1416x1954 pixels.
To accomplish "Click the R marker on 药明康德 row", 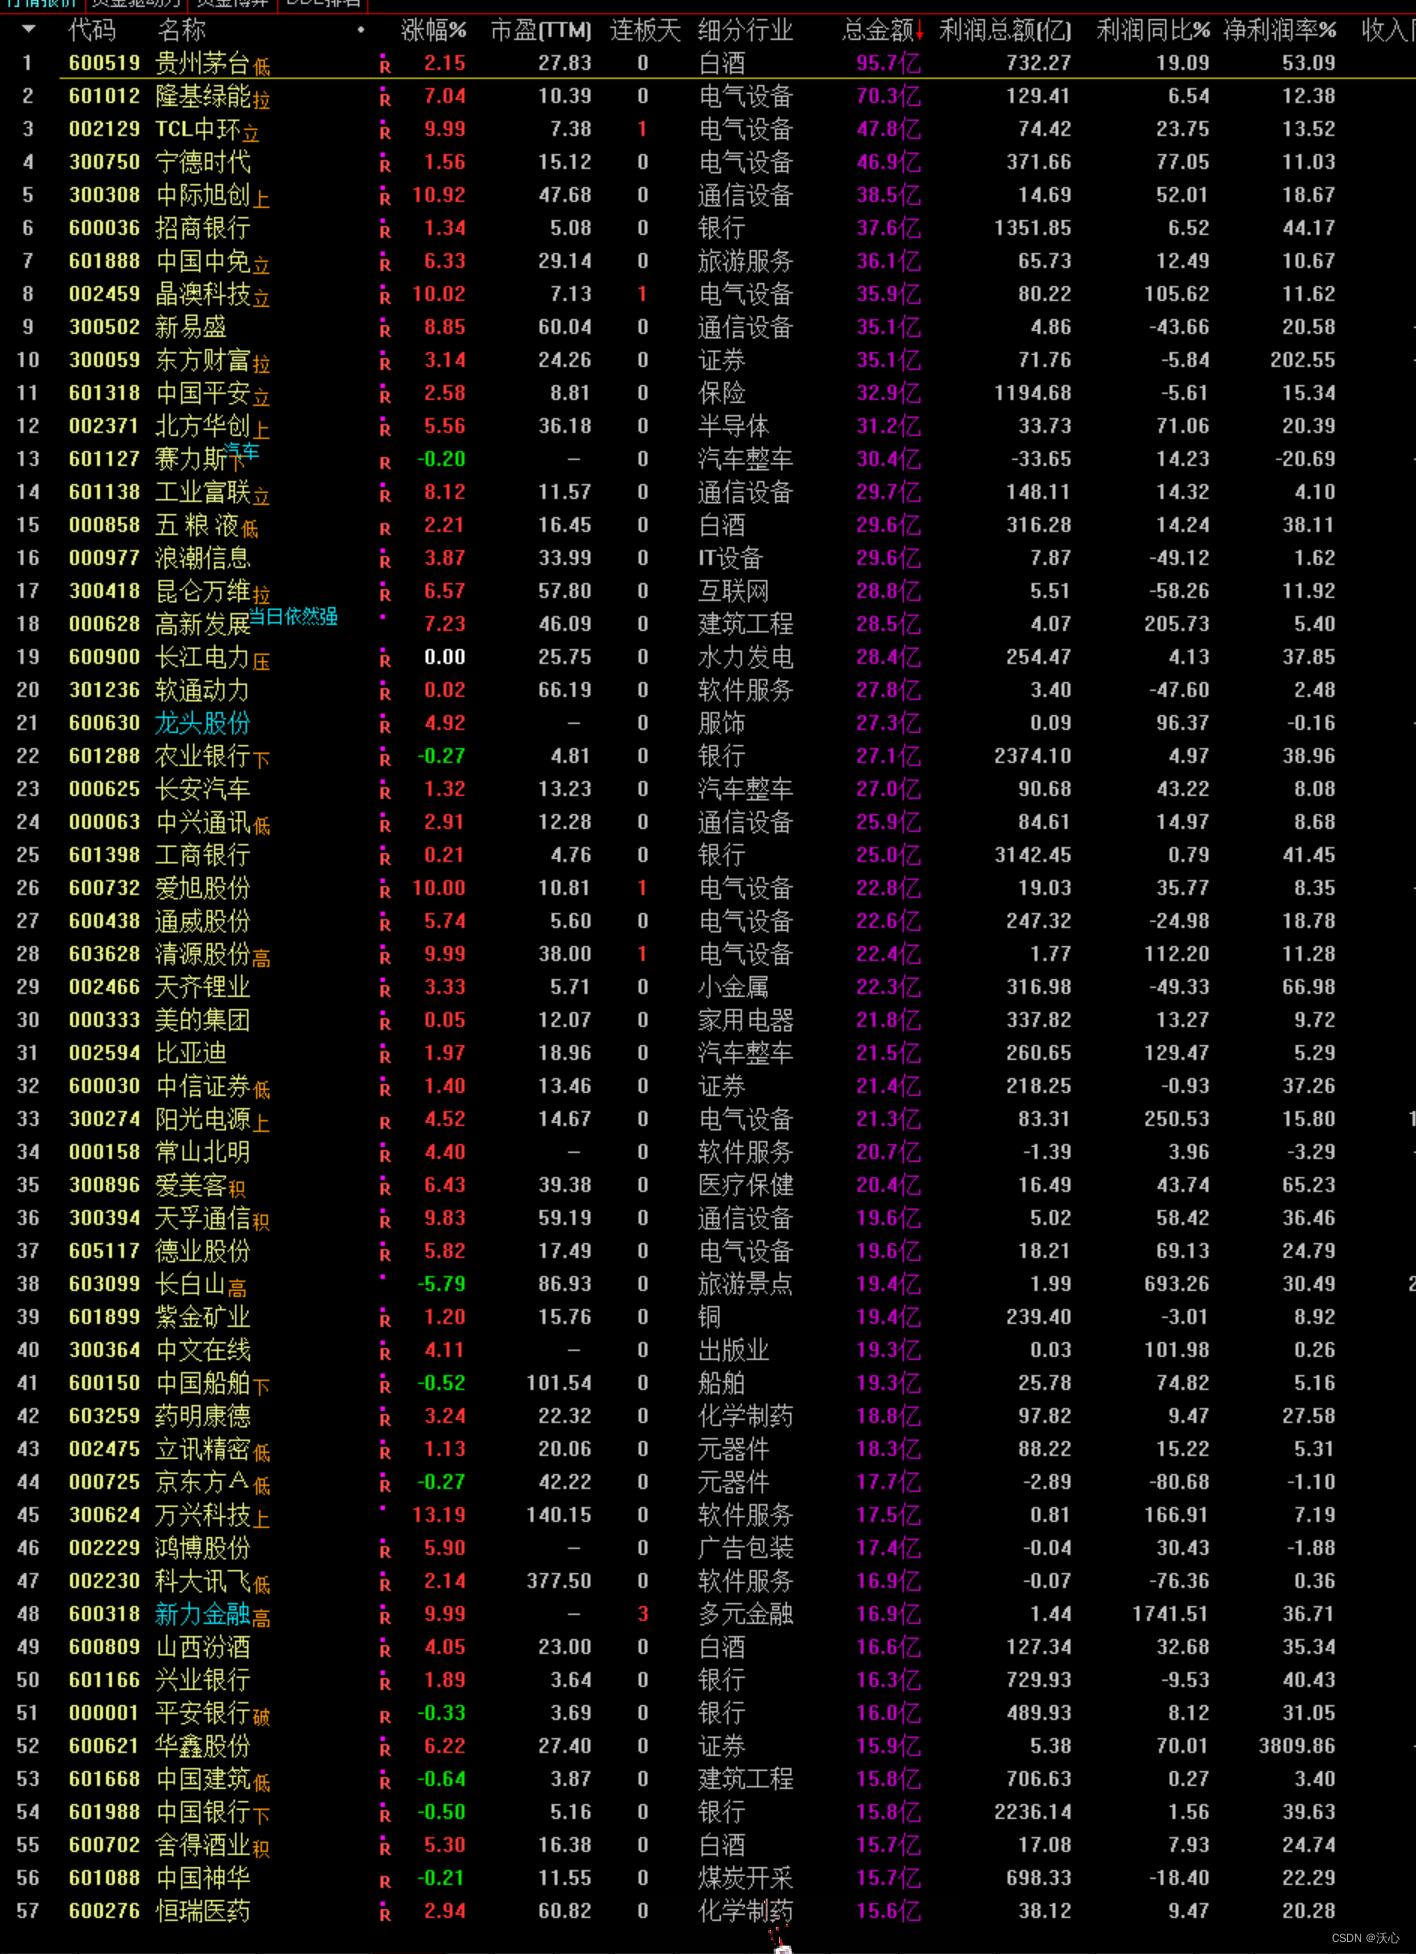I will pyautogui.click(x=385, y=1420).
